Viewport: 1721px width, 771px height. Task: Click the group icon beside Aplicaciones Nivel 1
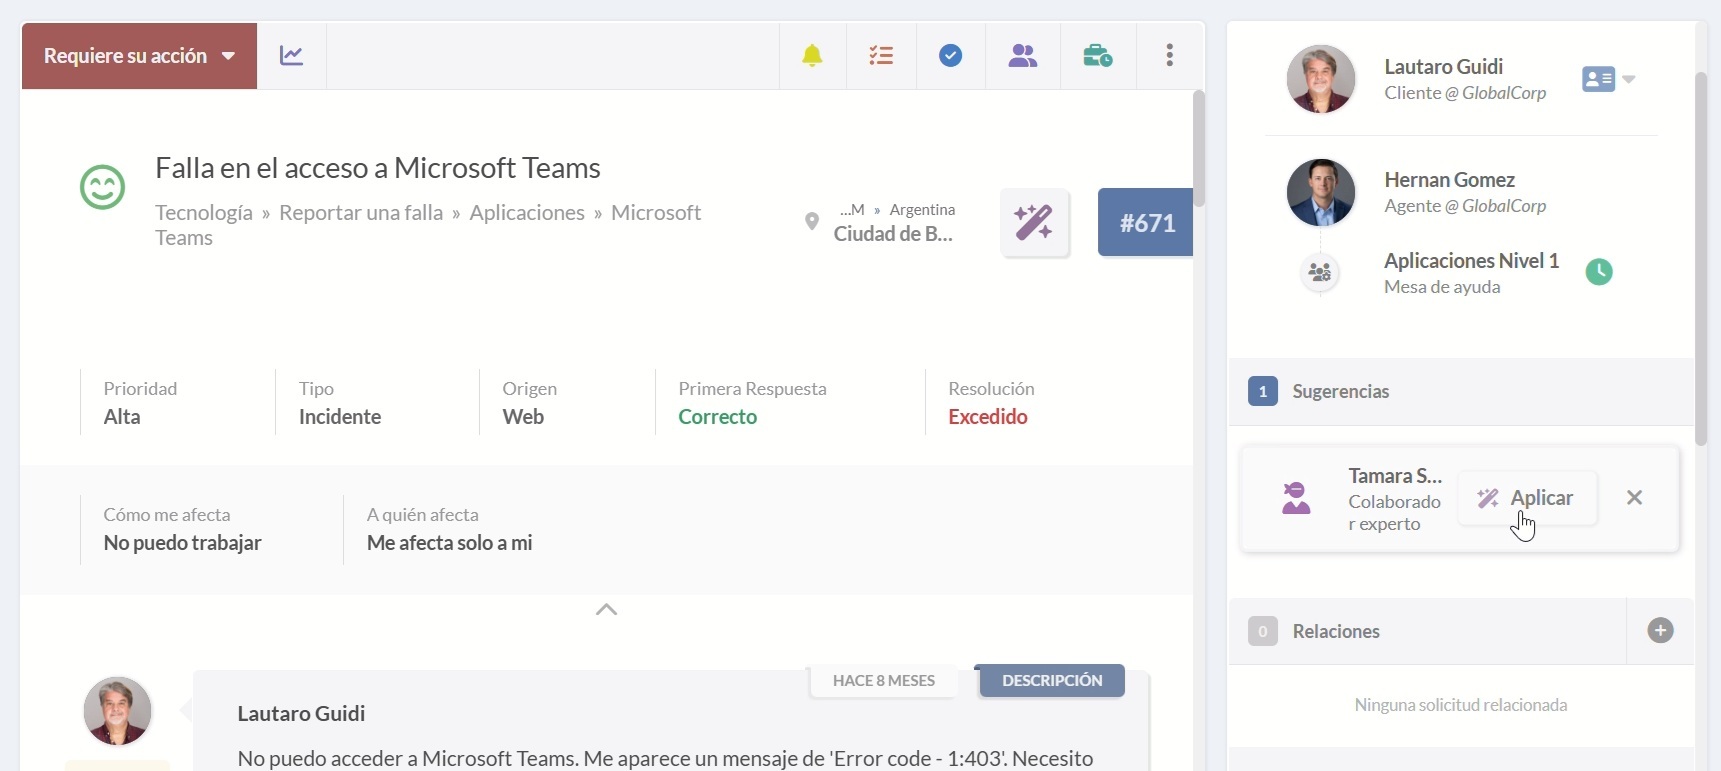(1320, 272)
